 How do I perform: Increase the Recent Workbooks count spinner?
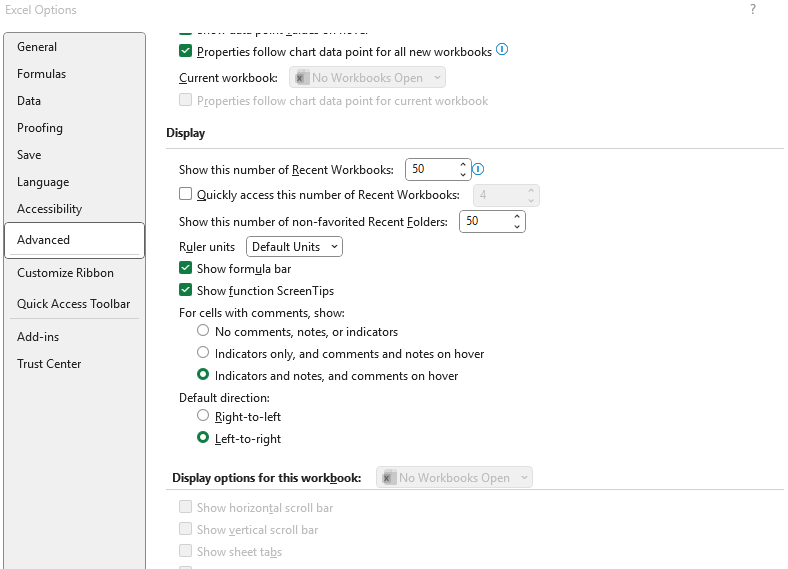pos(463,165)
